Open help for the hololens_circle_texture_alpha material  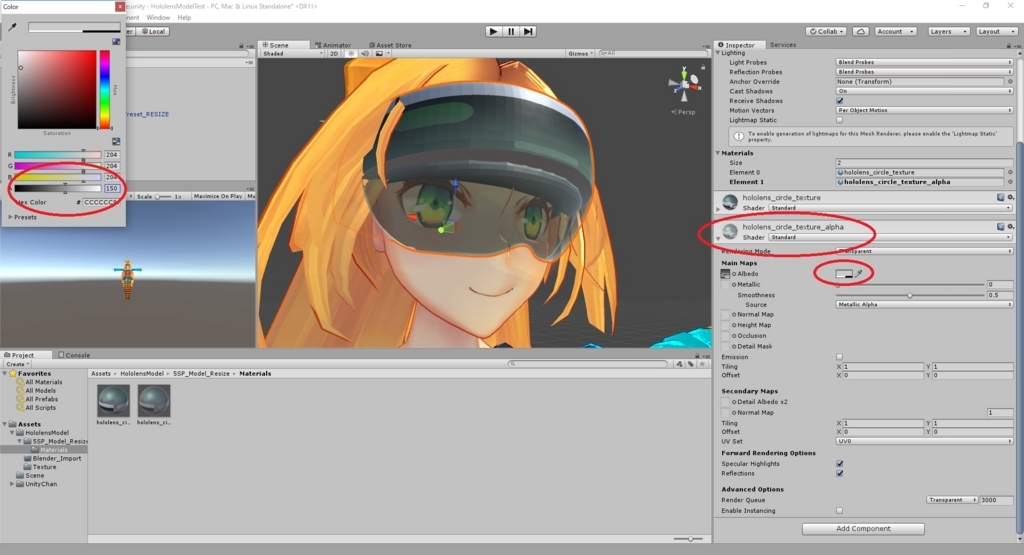pos(1000,227)
